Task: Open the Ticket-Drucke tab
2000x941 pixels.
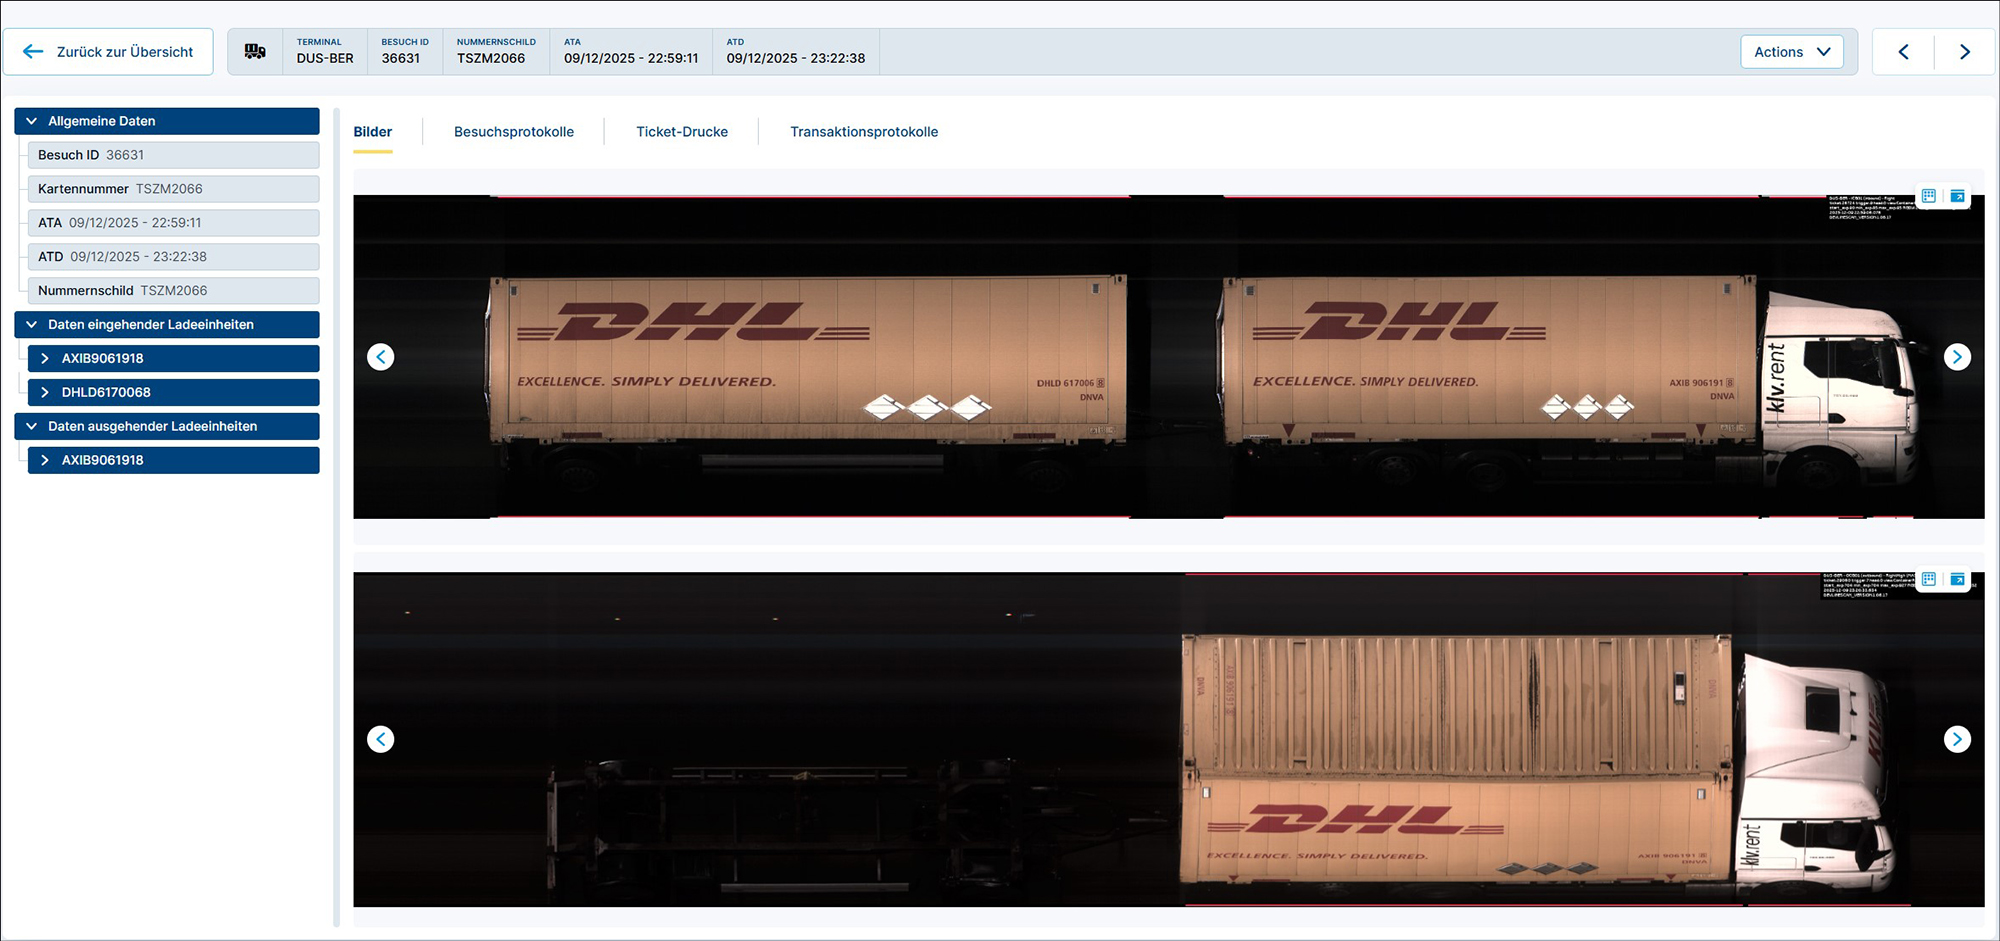Action: [682, 132]
